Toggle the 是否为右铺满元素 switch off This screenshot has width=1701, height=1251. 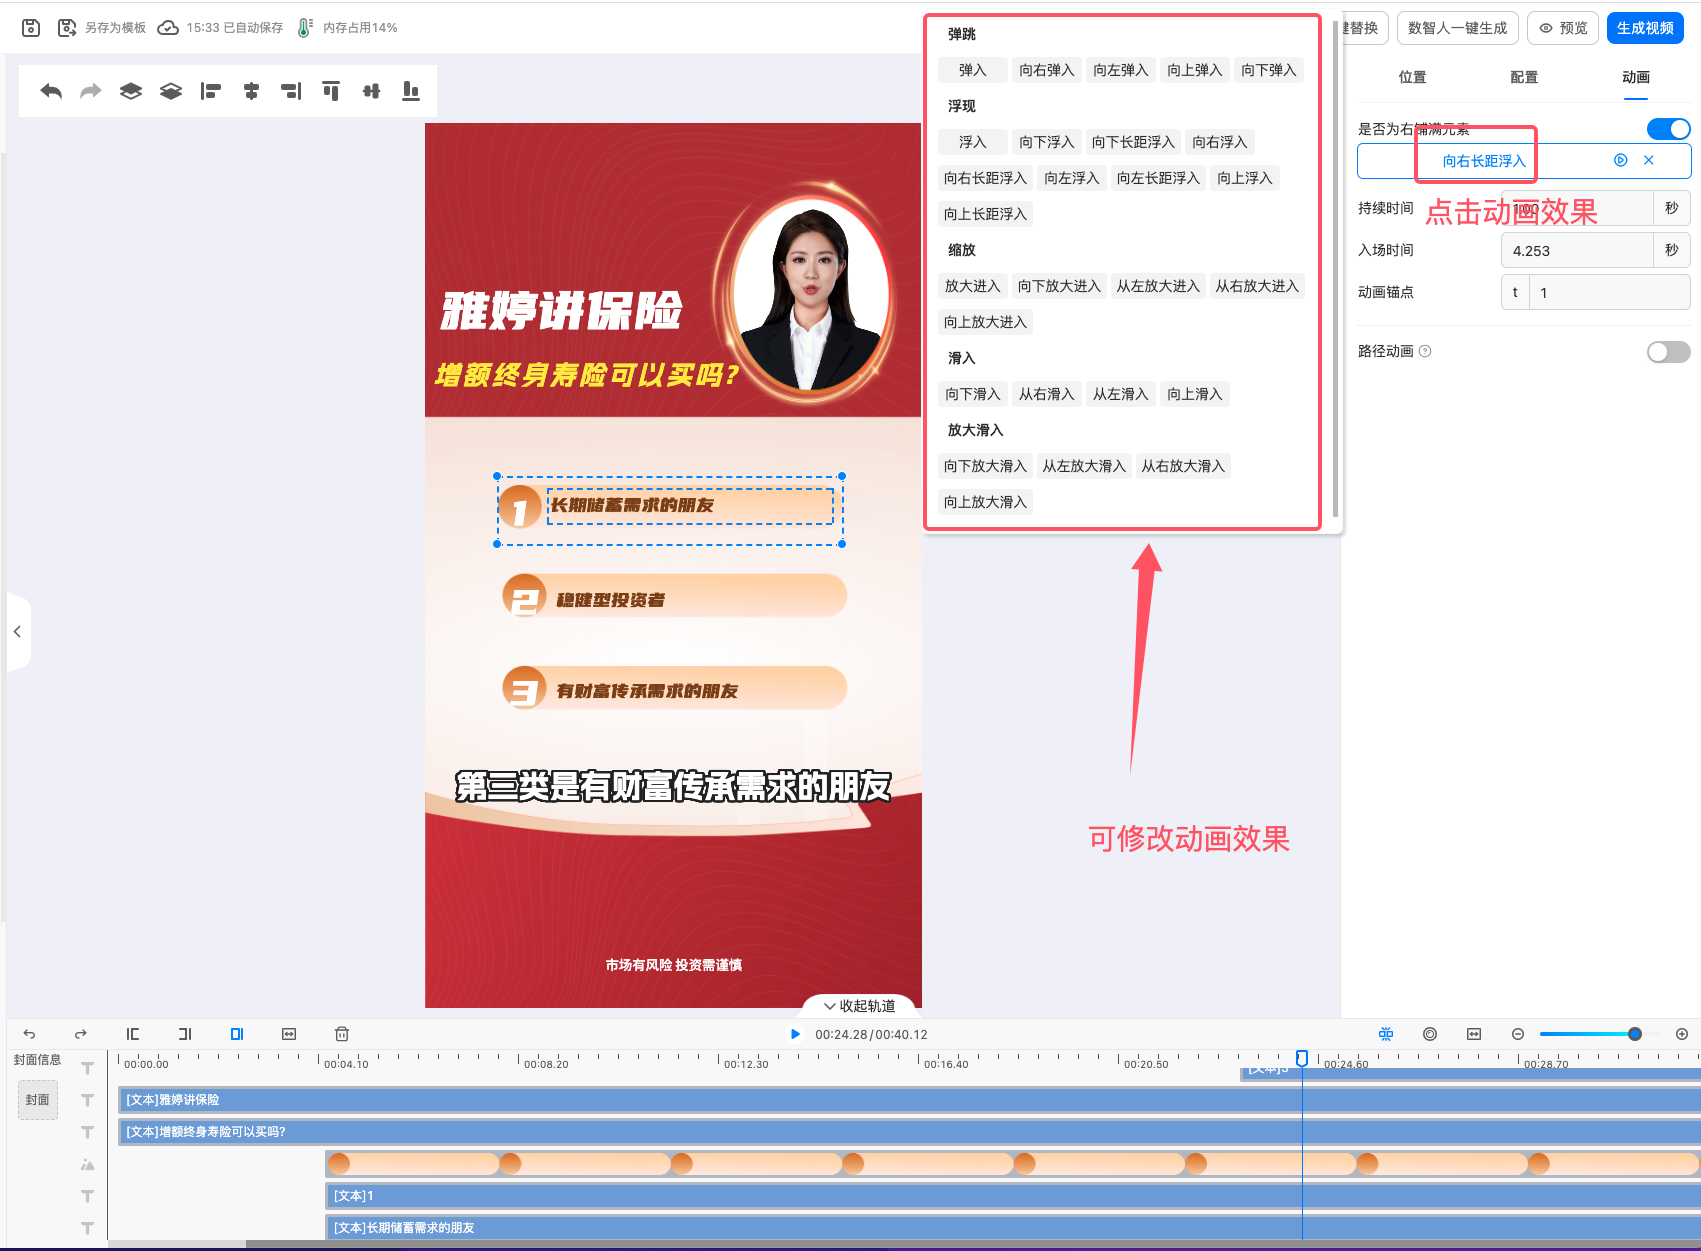pos(1668,129)
